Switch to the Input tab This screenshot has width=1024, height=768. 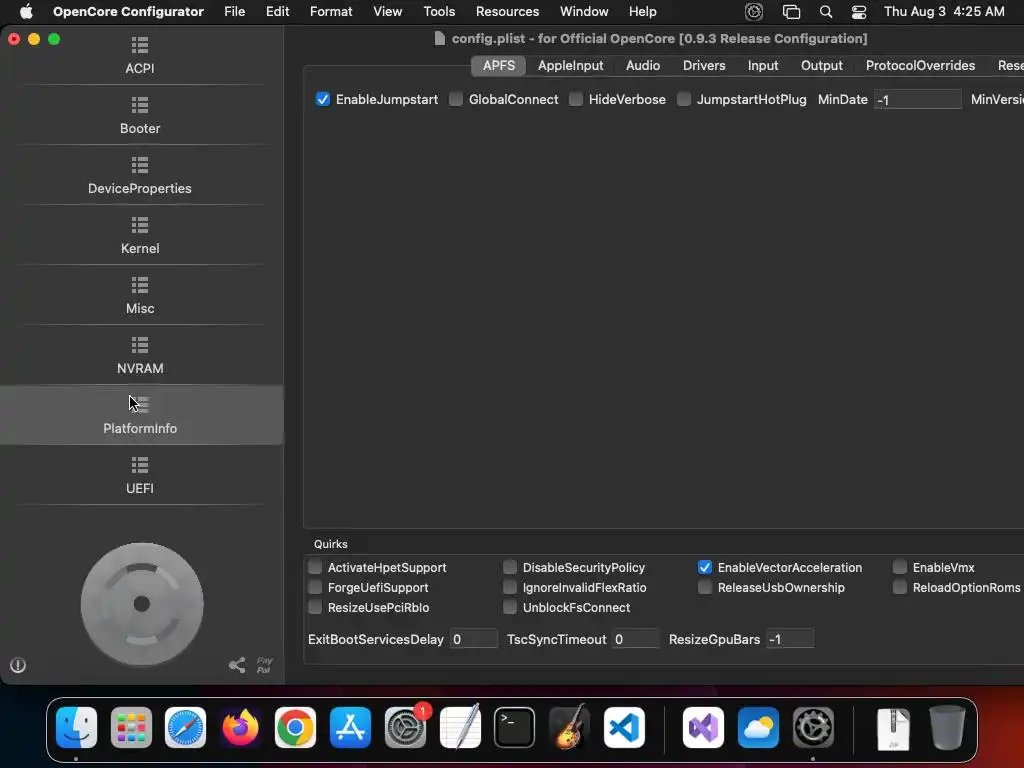tap(763, 65)
